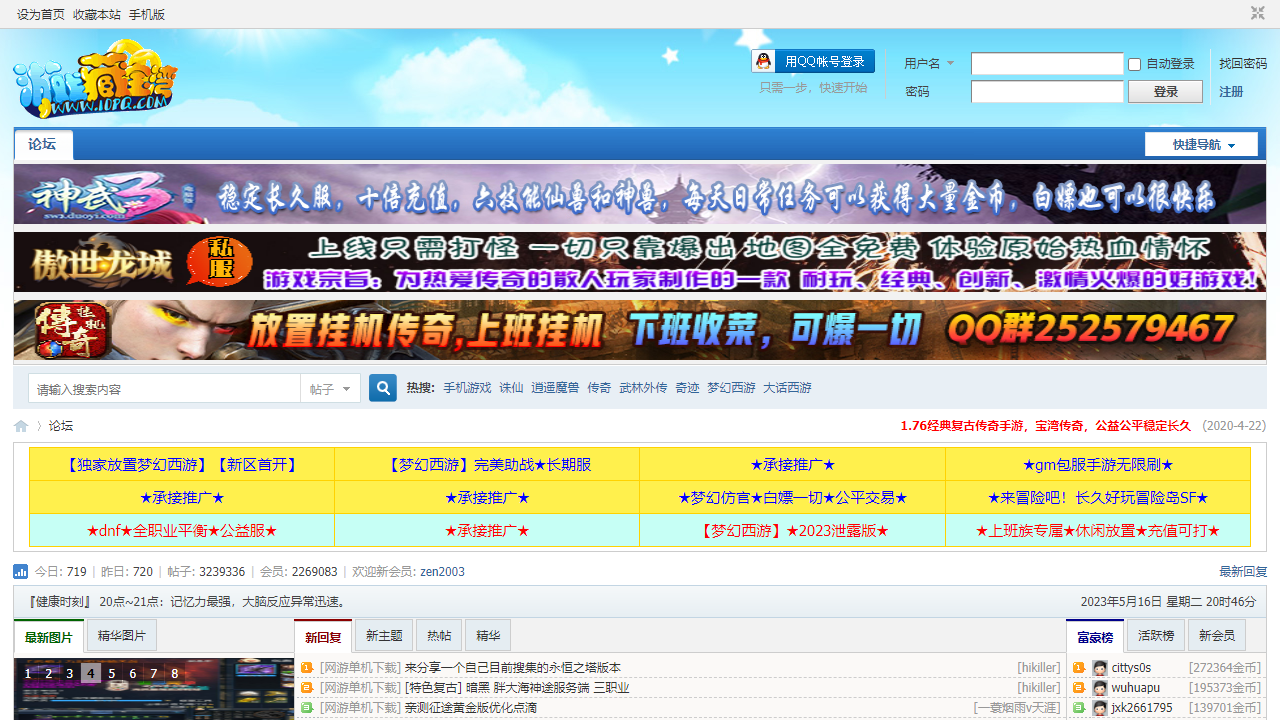Click the search content input box
The image size is (1280, 720).
tap(164, 389)
